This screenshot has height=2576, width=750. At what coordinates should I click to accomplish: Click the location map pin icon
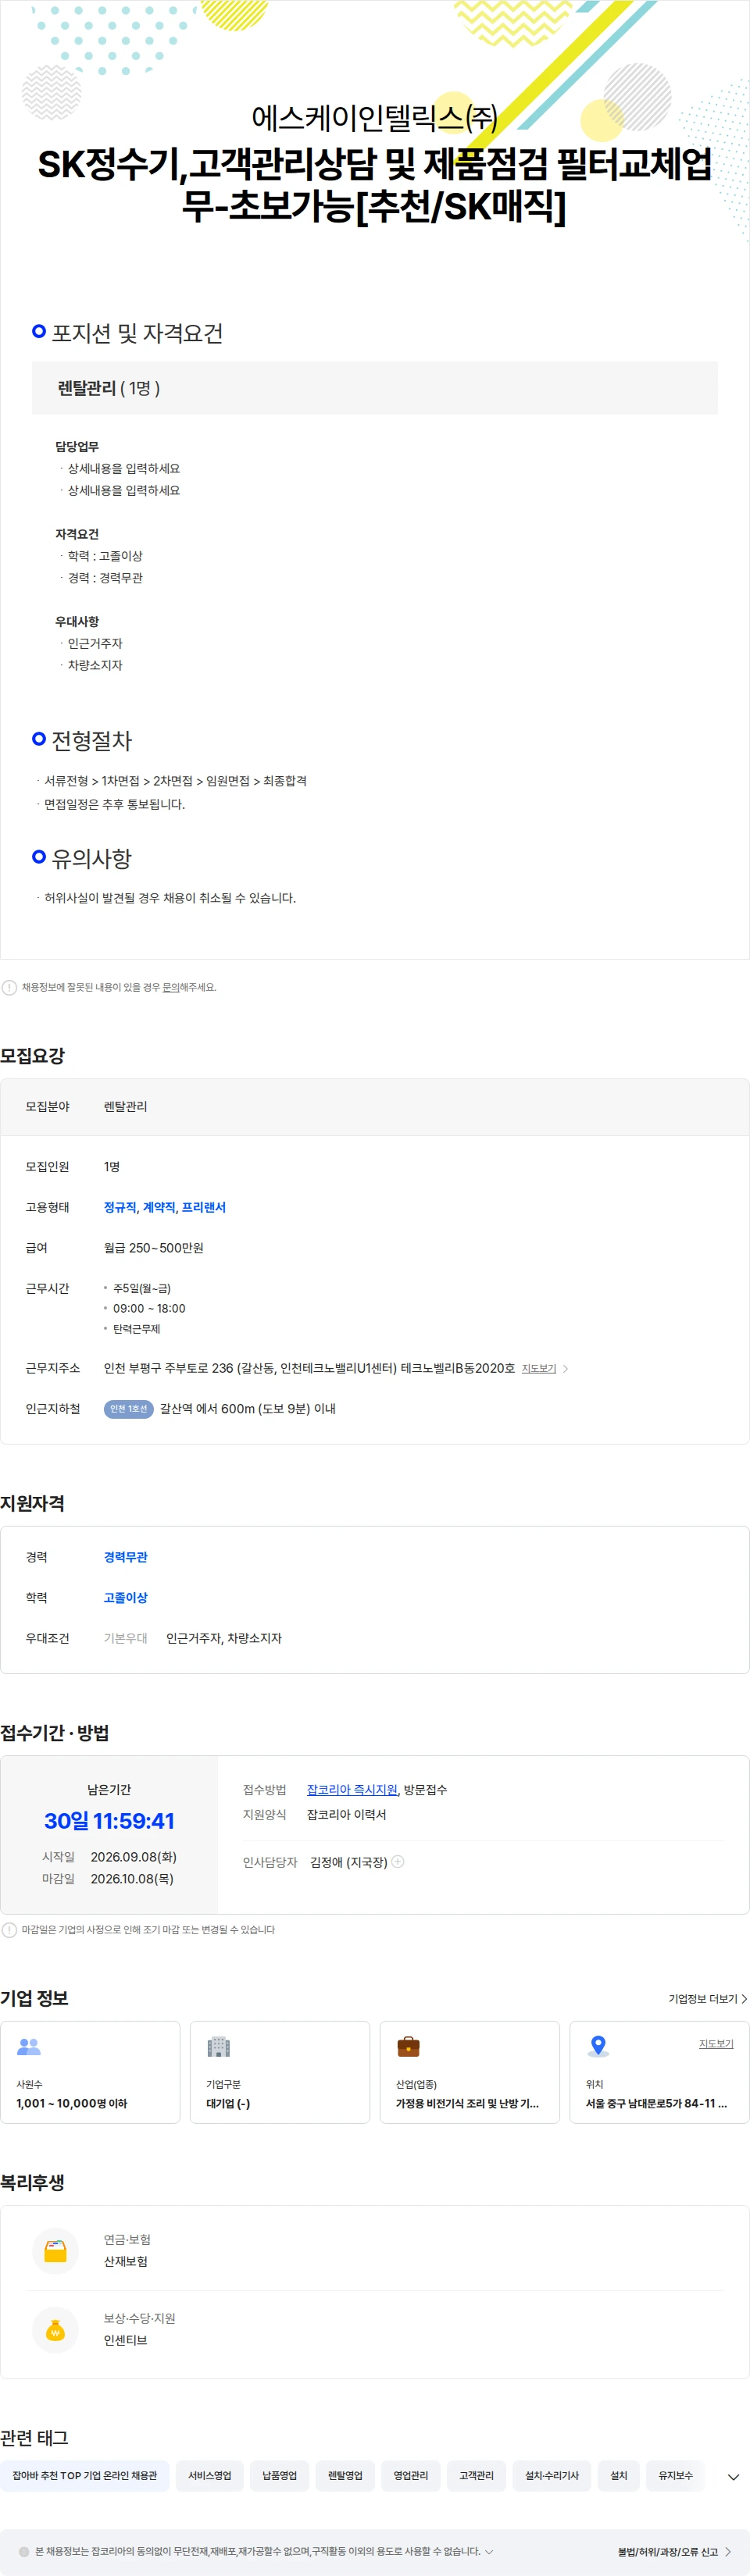pos(598,2046)
